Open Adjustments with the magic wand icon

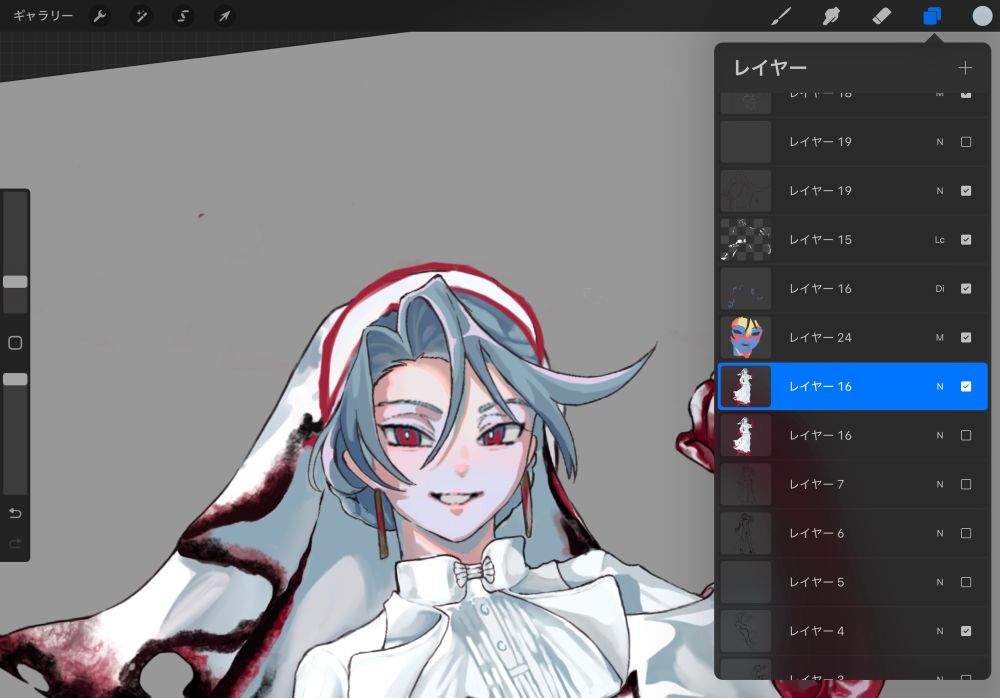tap(141, 16)
